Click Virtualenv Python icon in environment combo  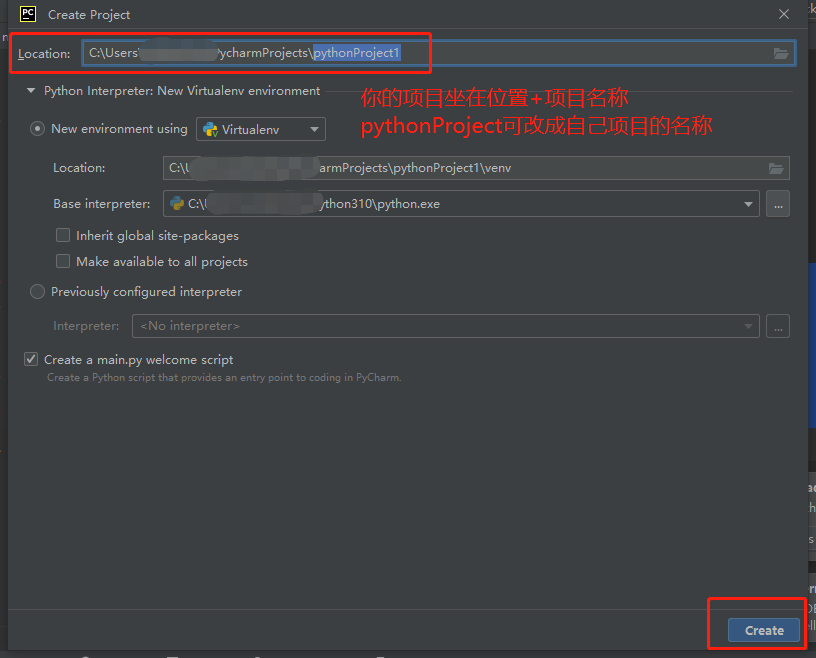tap(210, 130)
